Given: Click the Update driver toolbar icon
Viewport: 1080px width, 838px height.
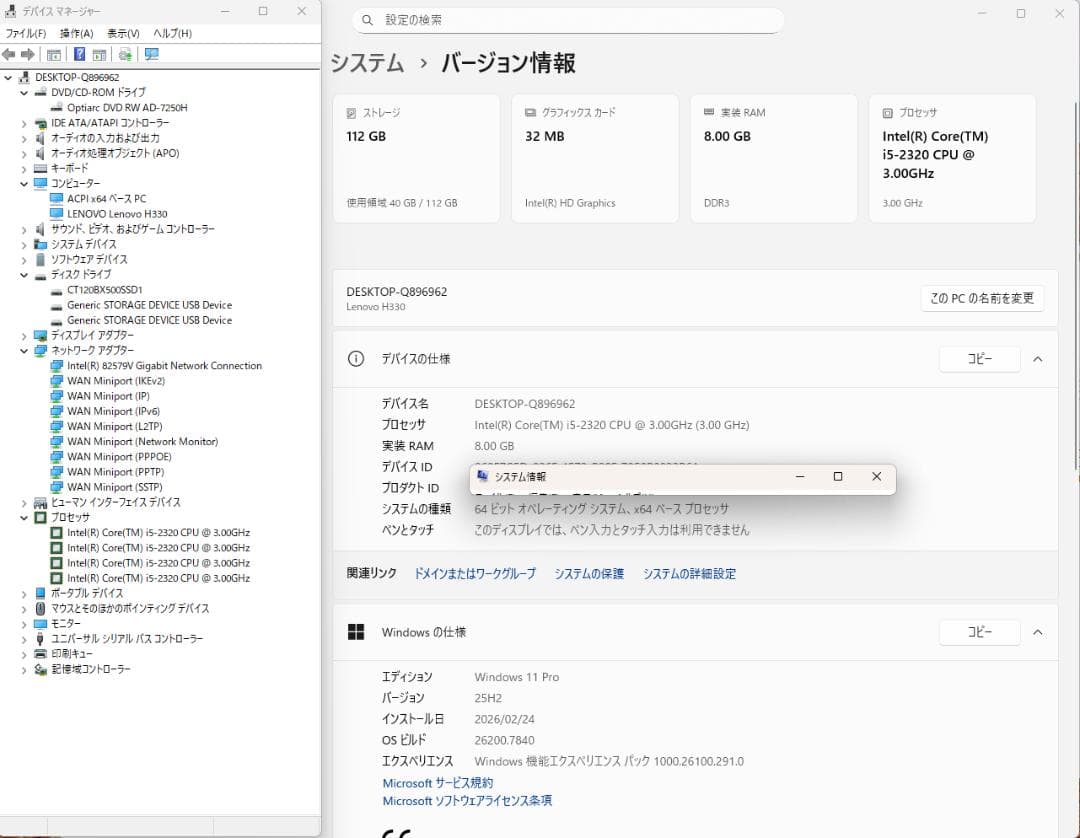Looking at the screenshot, I should coord(125,54).
